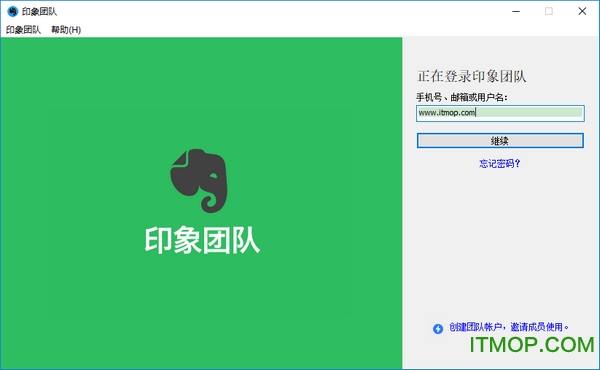Minimize the 印象团队 window
This screenshot has width=600, height=370.
click(x=516, y=11)
